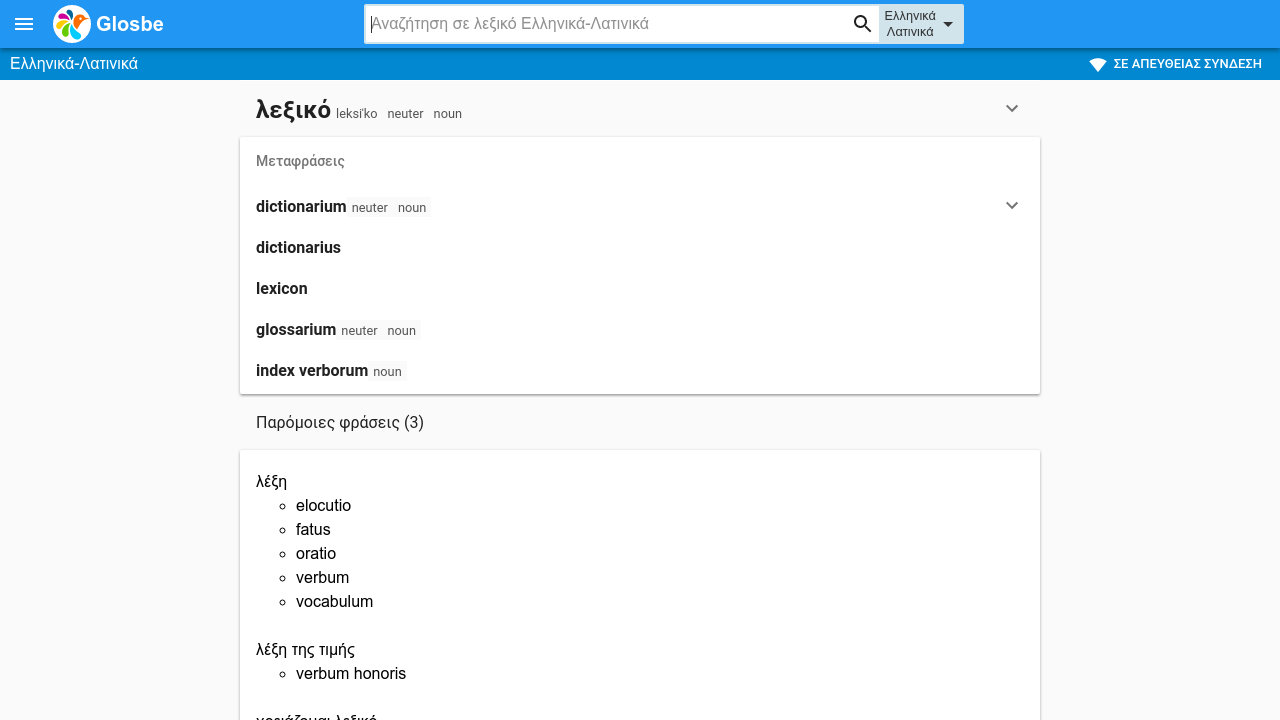
Task: Click the phrase λέξη της τιμής
Action: pos(305,650)
